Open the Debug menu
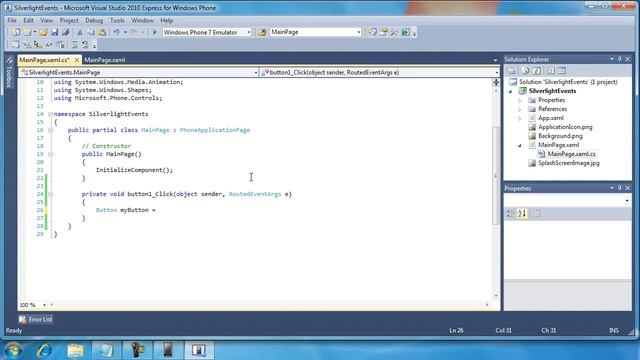 point(94,20)
